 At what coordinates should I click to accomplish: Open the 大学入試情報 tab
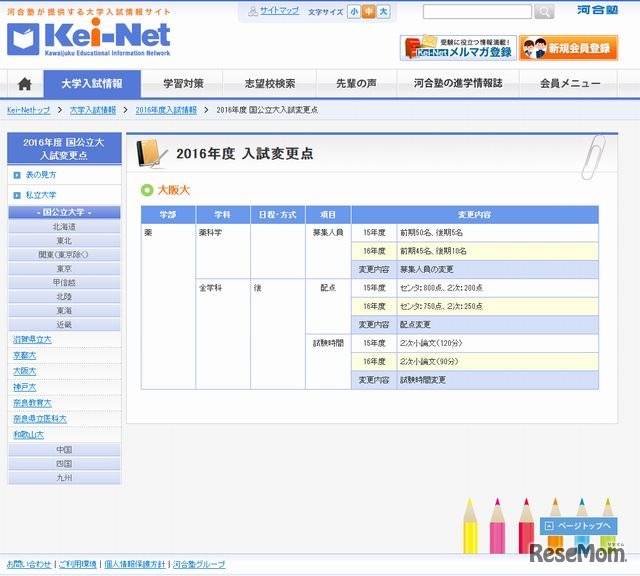click(92, 84)
